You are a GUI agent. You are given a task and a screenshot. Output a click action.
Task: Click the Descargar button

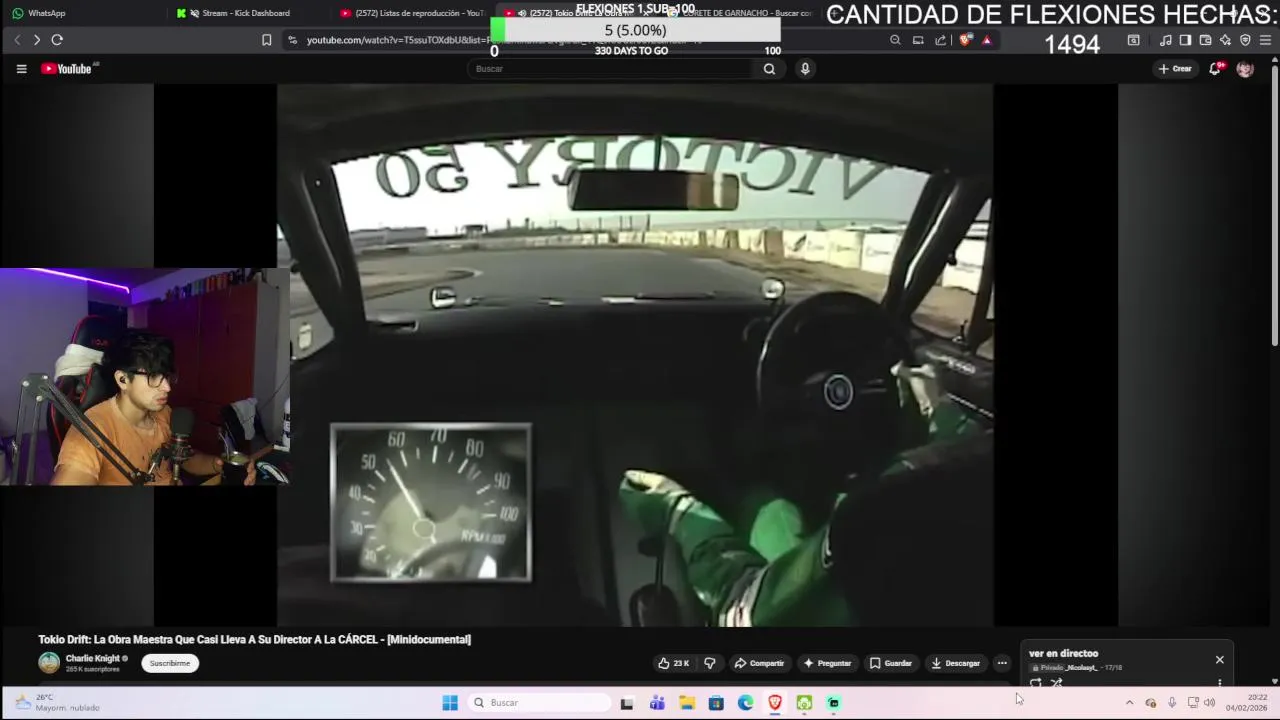[955, 663]
